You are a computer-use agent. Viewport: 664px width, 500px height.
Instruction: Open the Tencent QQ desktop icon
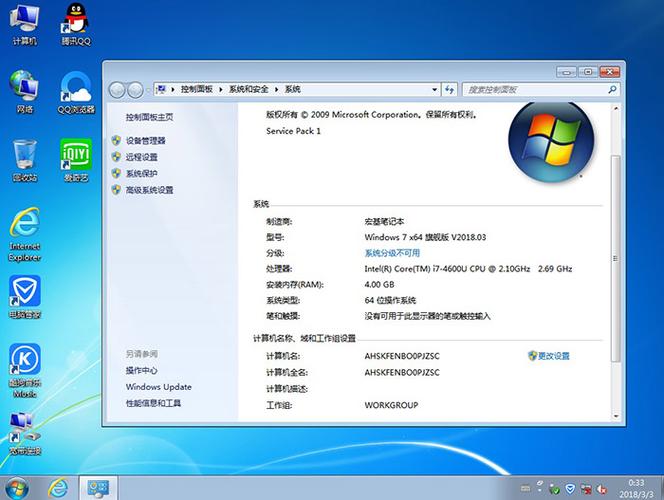tap(76, 25)
